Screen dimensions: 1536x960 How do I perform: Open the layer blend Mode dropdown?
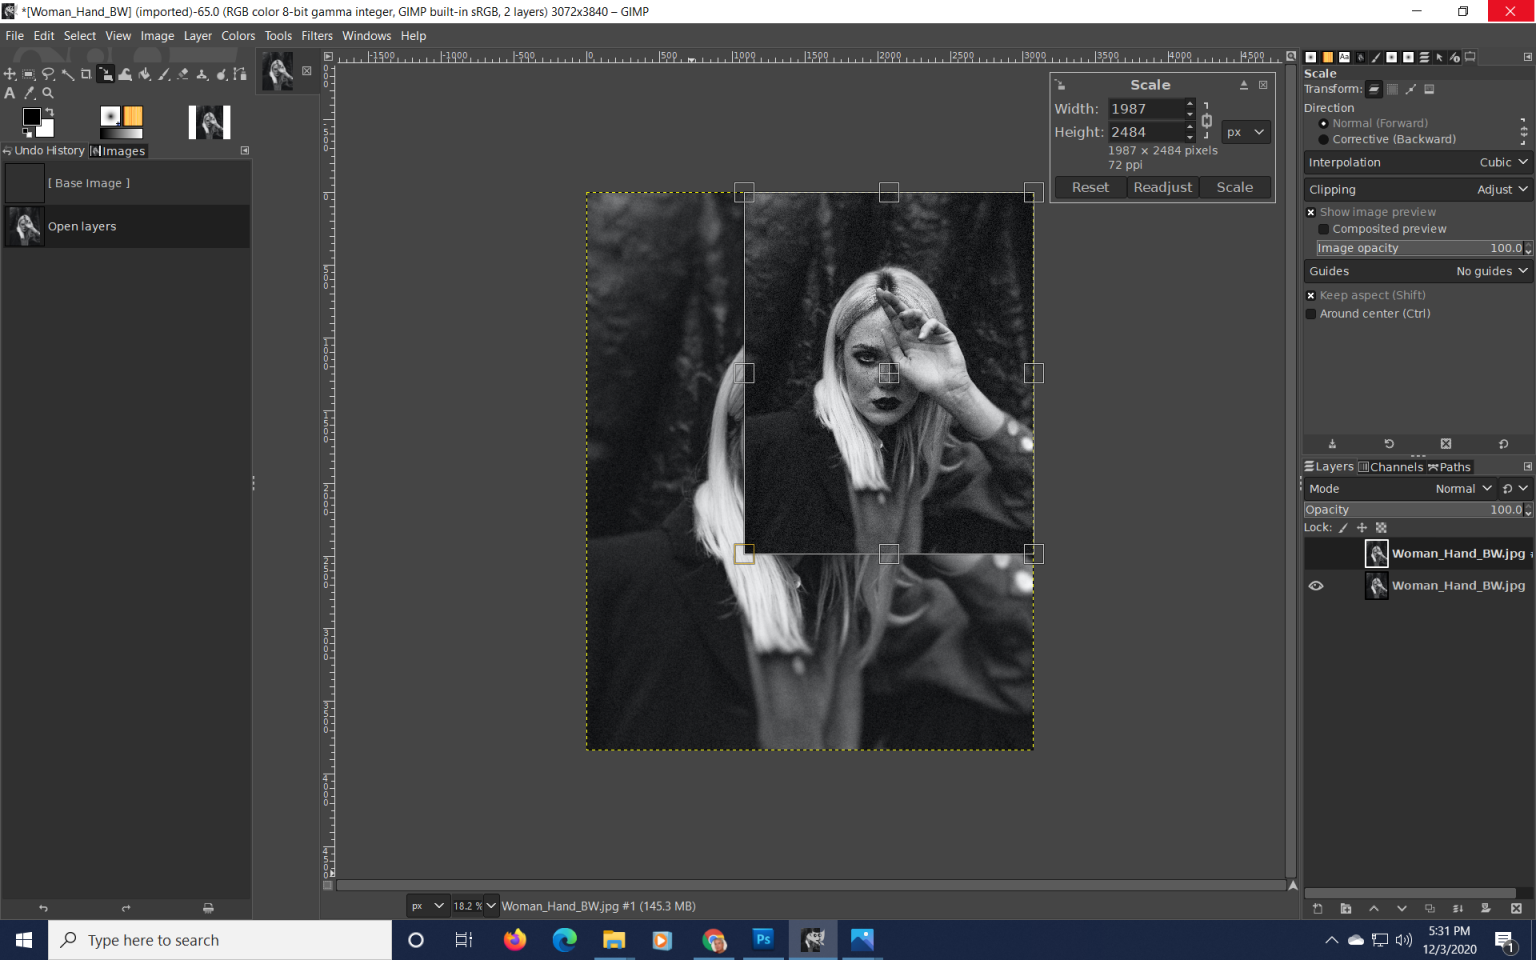(x=1463, y=489)
